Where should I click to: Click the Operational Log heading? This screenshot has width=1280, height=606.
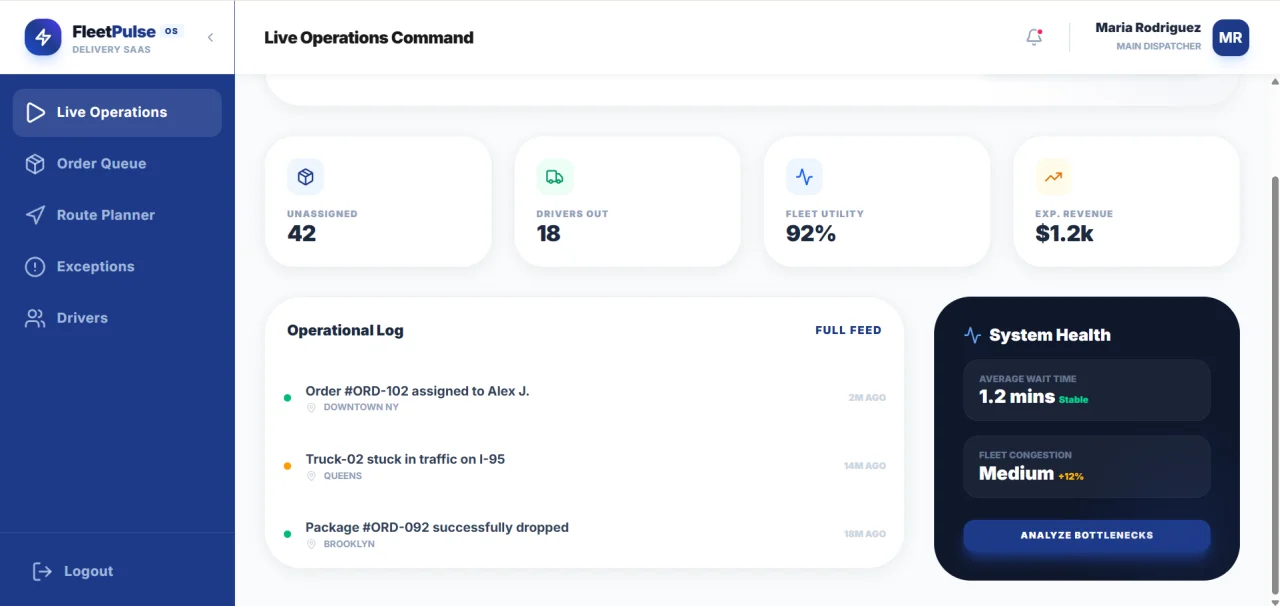[x=345, y=330]
